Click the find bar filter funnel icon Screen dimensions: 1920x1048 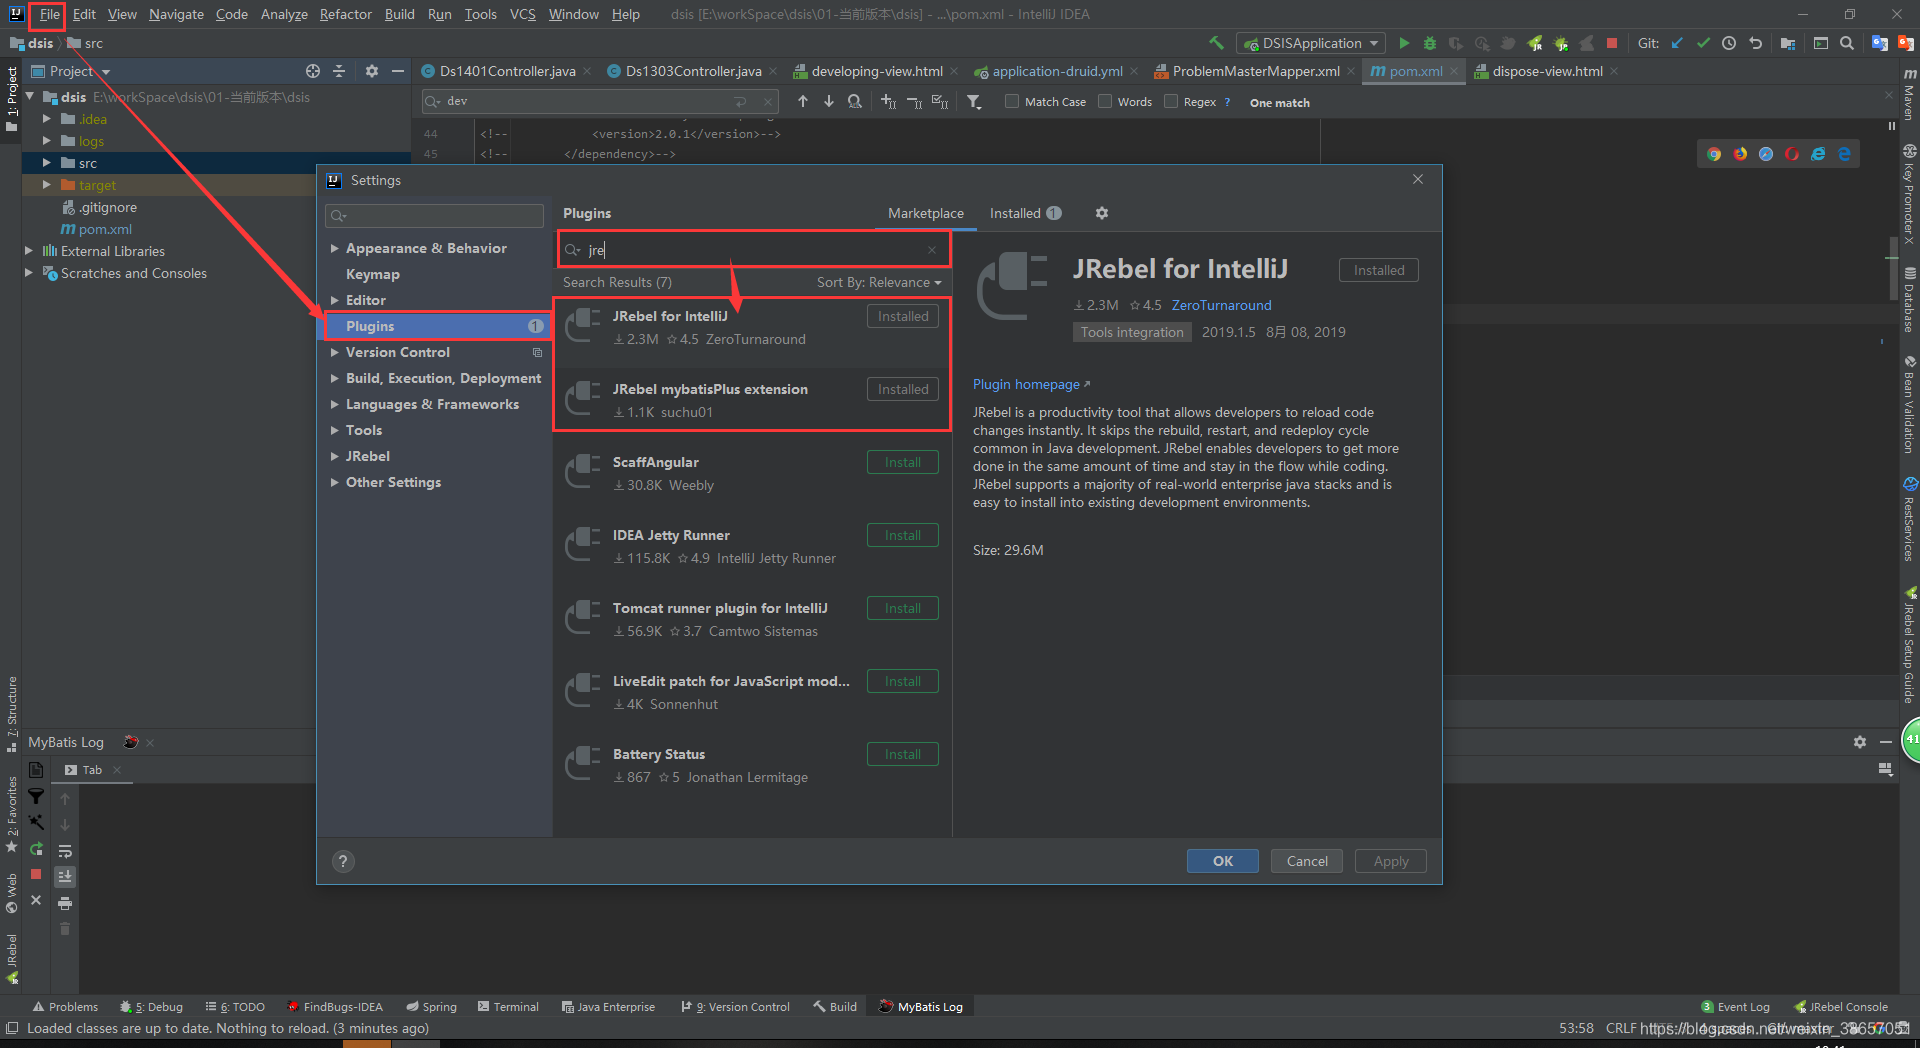pyautogui.click(x=974, y=101)
